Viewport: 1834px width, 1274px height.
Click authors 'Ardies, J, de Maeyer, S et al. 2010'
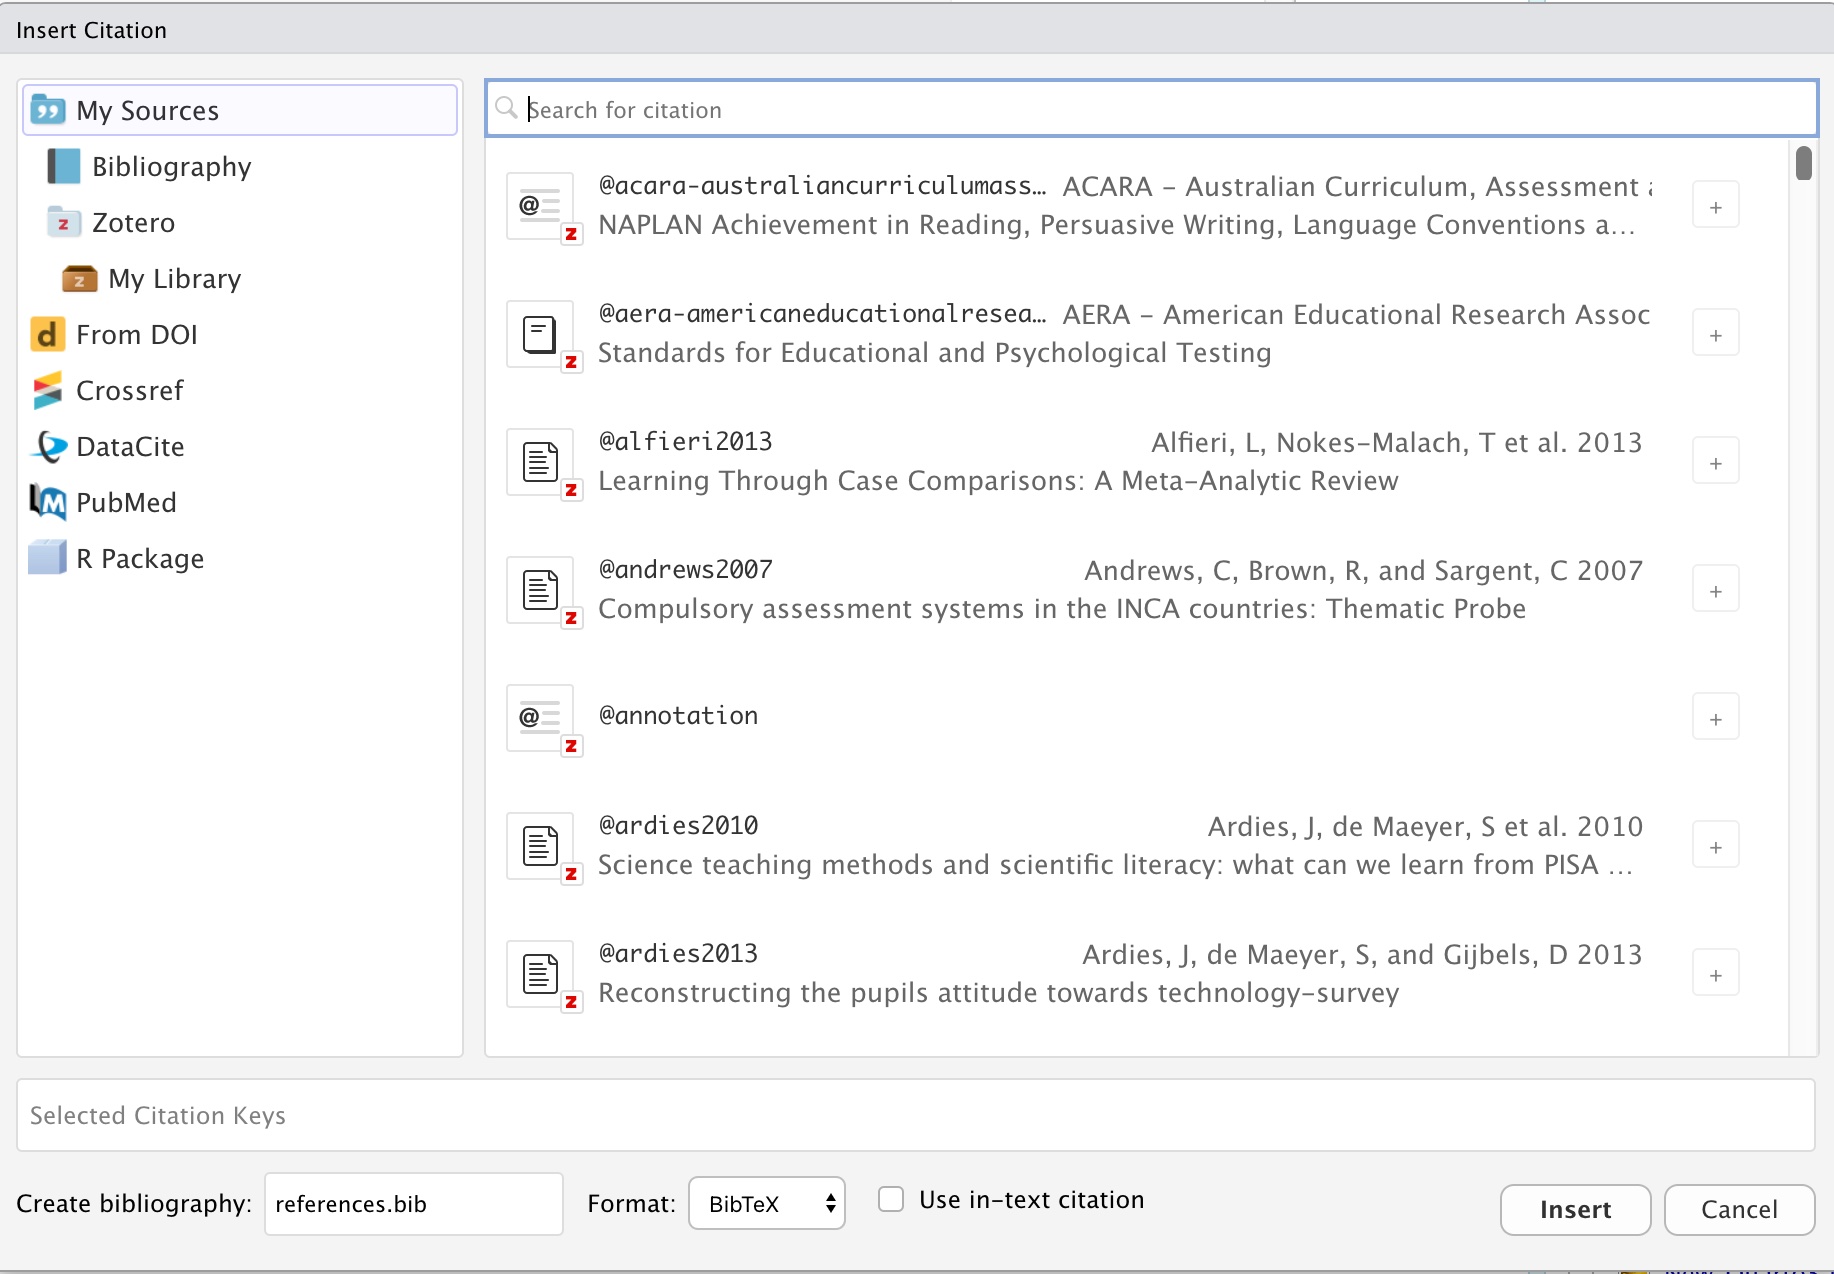(x=1425, y=826)
